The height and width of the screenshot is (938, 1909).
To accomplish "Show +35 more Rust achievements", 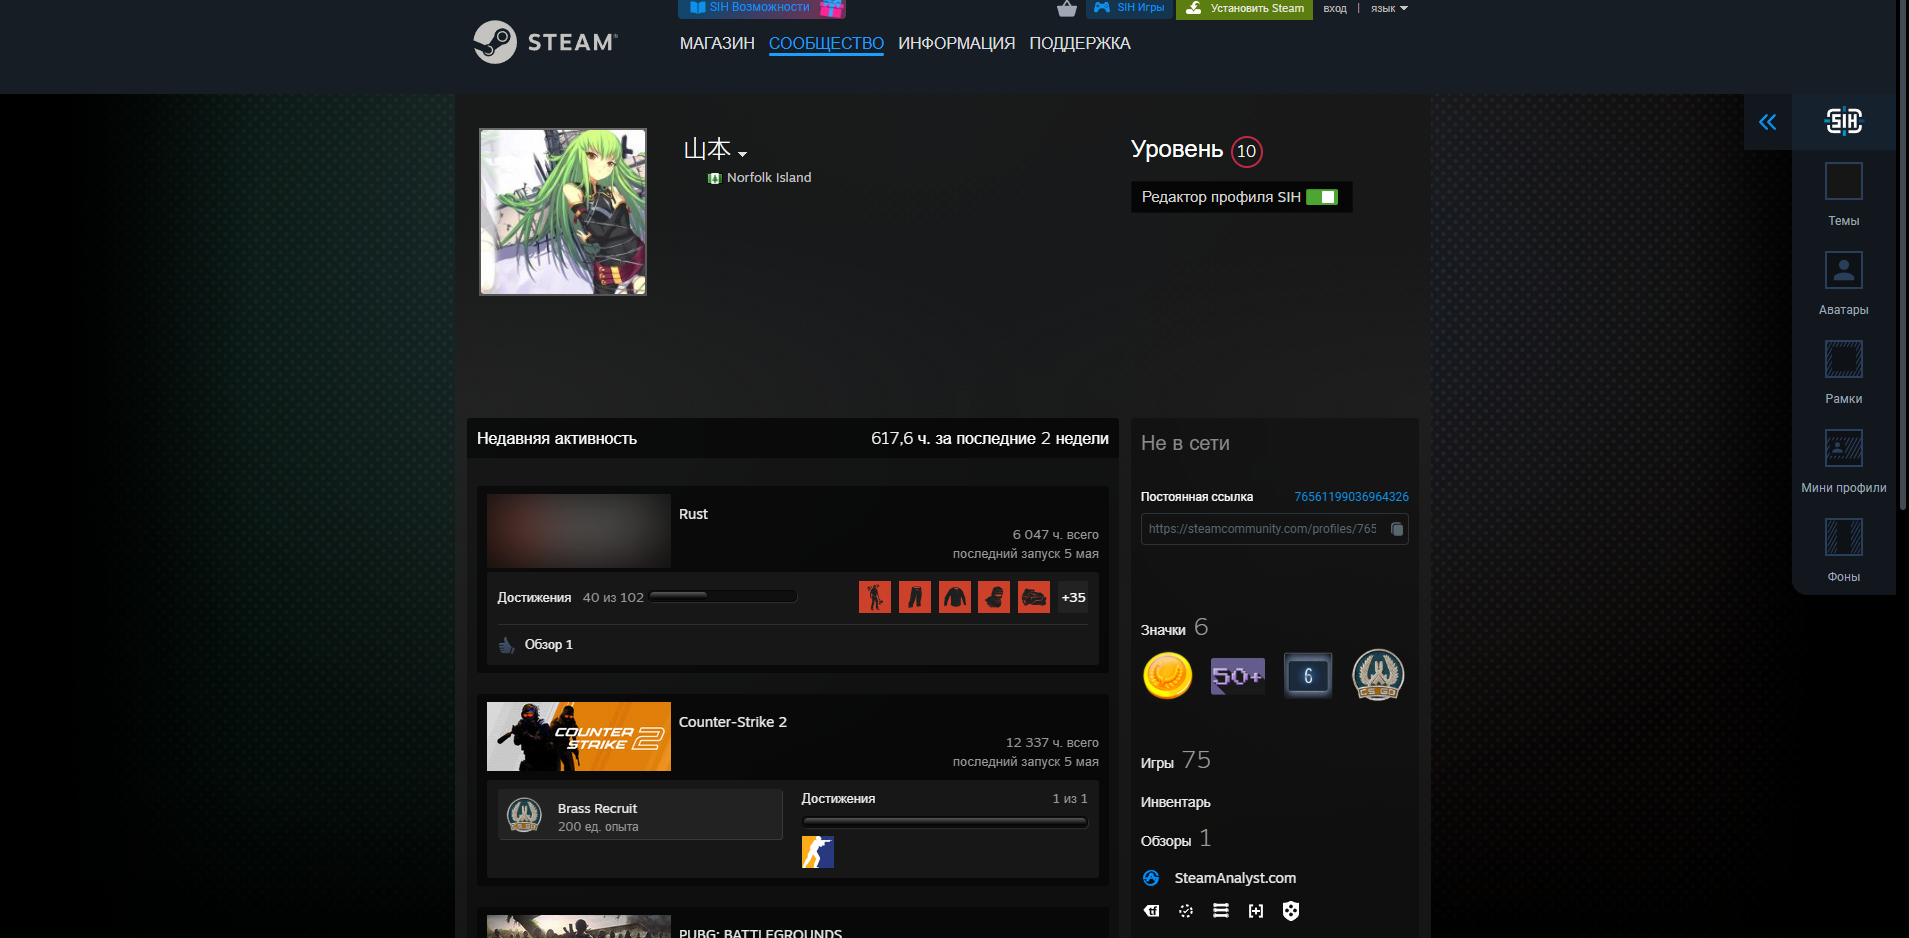I will [x=1074, y=597].
